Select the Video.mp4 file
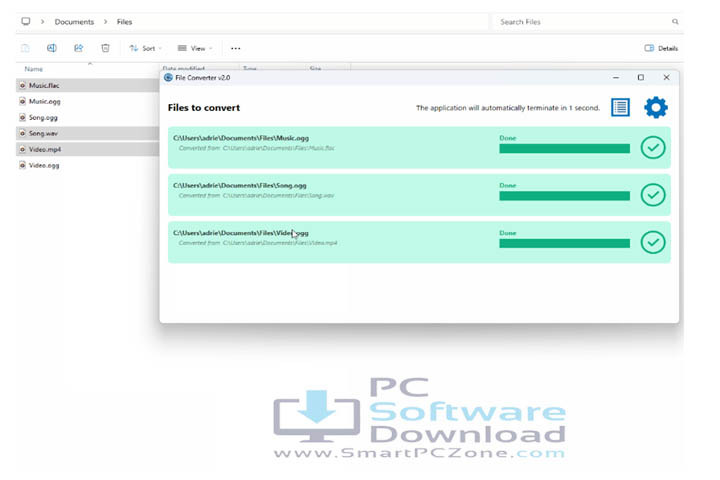Image resolution: width=720 pixels, height=480 pixels. [87, 149]
